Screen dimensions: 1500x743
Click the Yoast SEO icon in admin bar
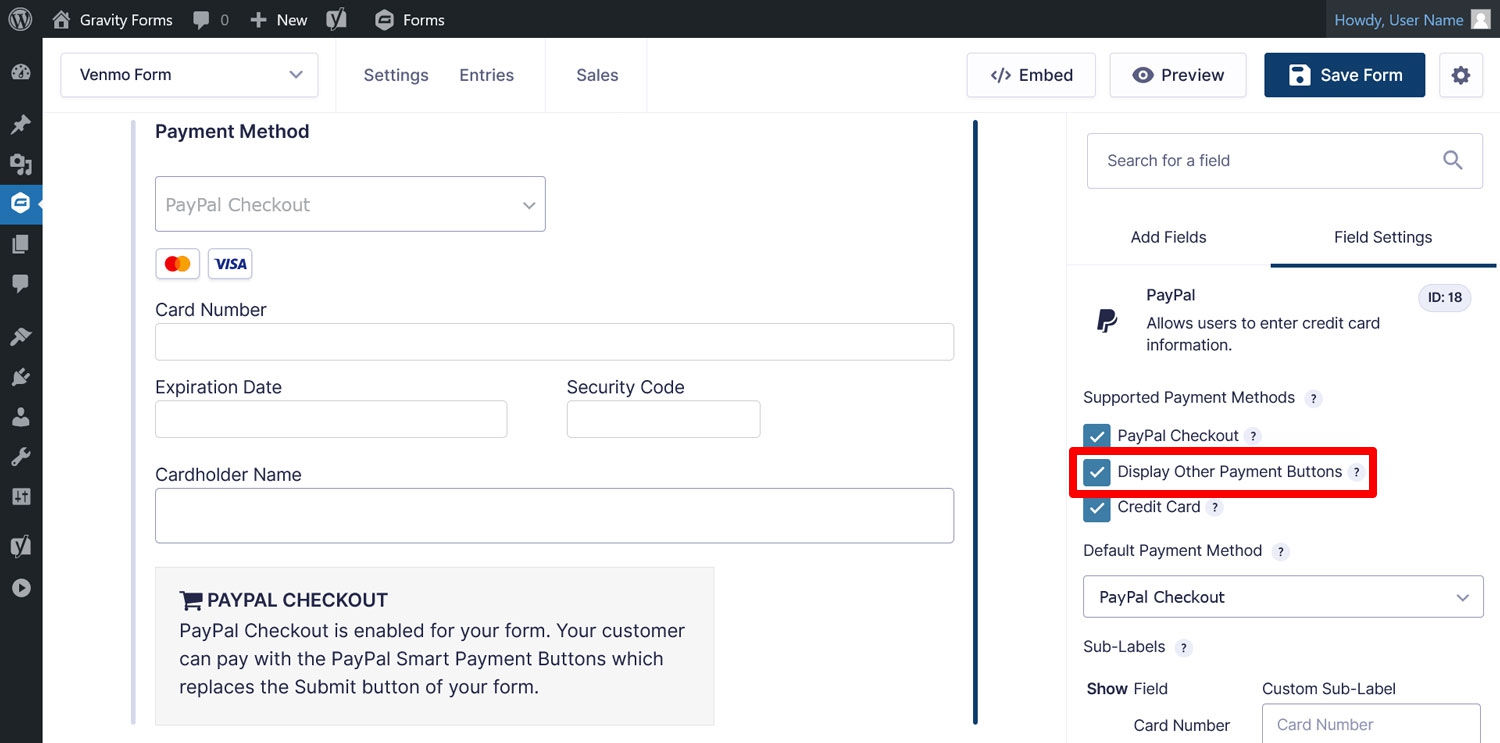pos(339,19)
